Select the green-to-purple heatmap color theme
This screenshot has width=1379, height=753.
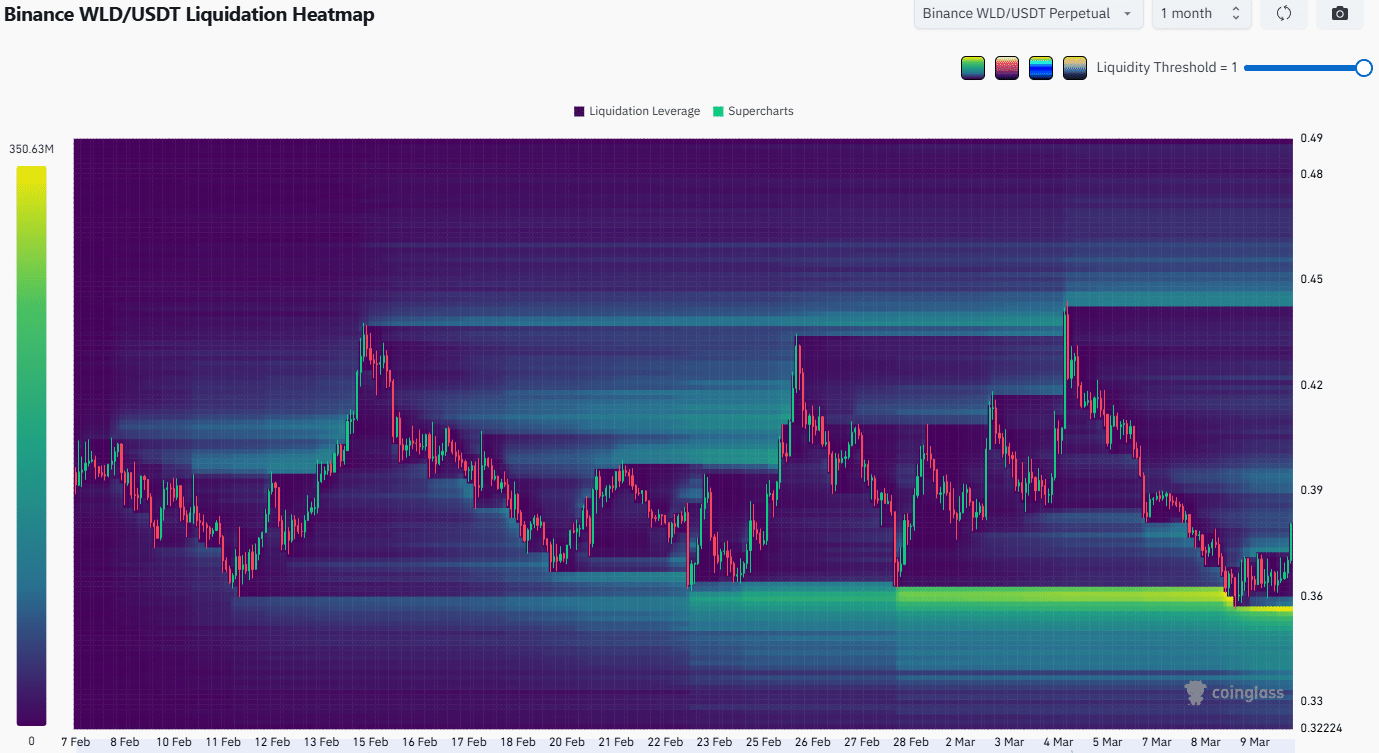(x=972, y=68)
